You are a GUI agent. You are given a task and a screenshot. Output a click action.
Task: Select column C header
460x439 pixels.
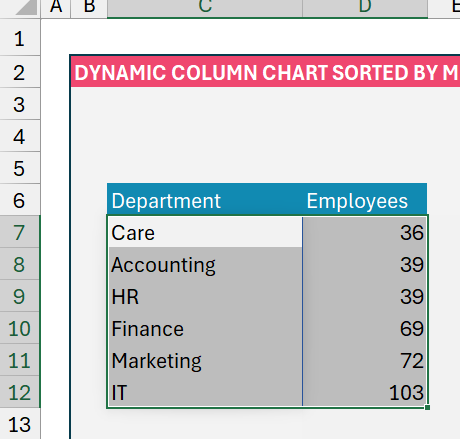pyautogui.click(x=205, y=8)
